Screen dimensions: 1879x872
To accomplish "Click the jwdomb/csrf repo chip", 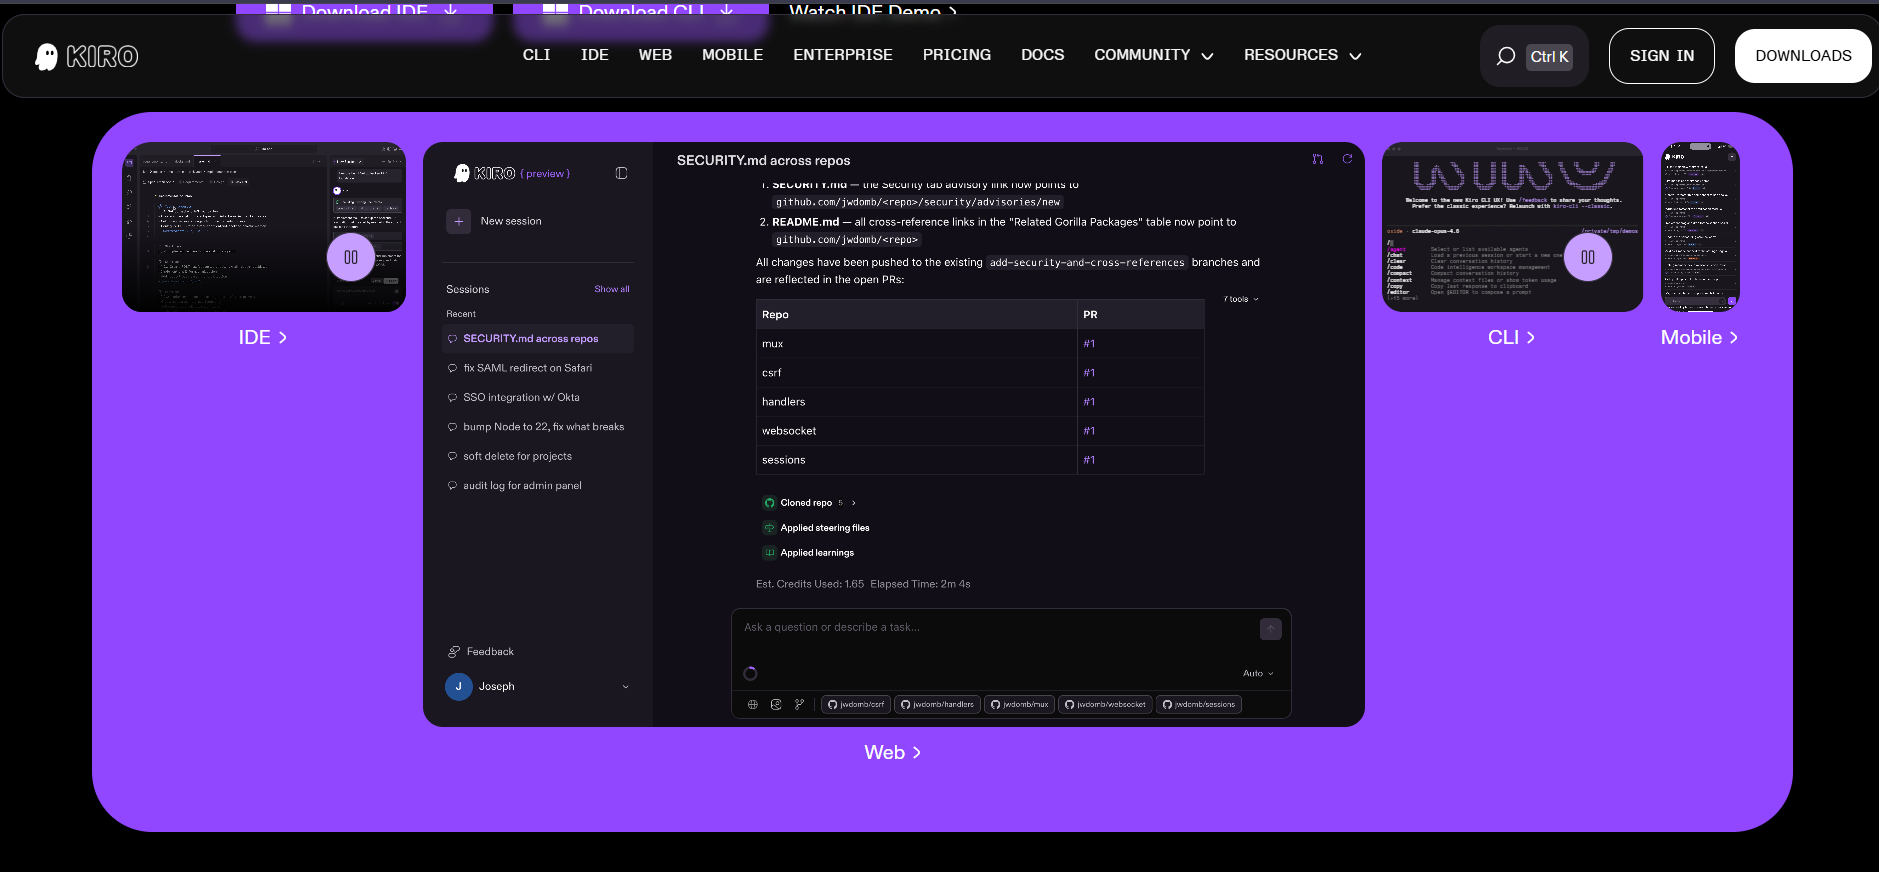I will coord(856,705).
